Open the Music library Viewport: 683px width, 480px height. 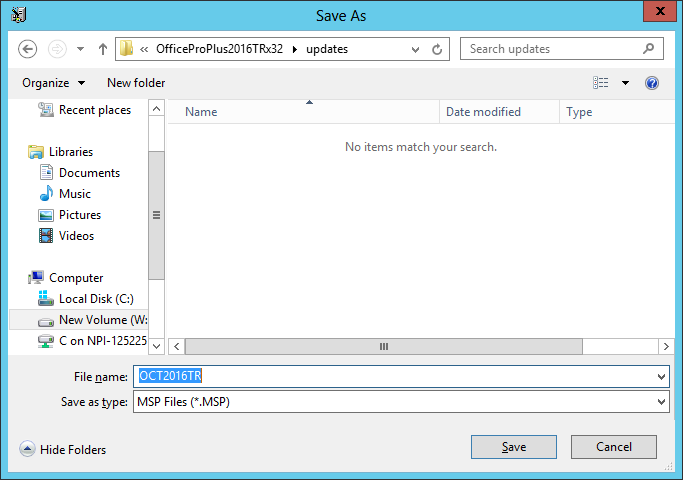[75, 193]
